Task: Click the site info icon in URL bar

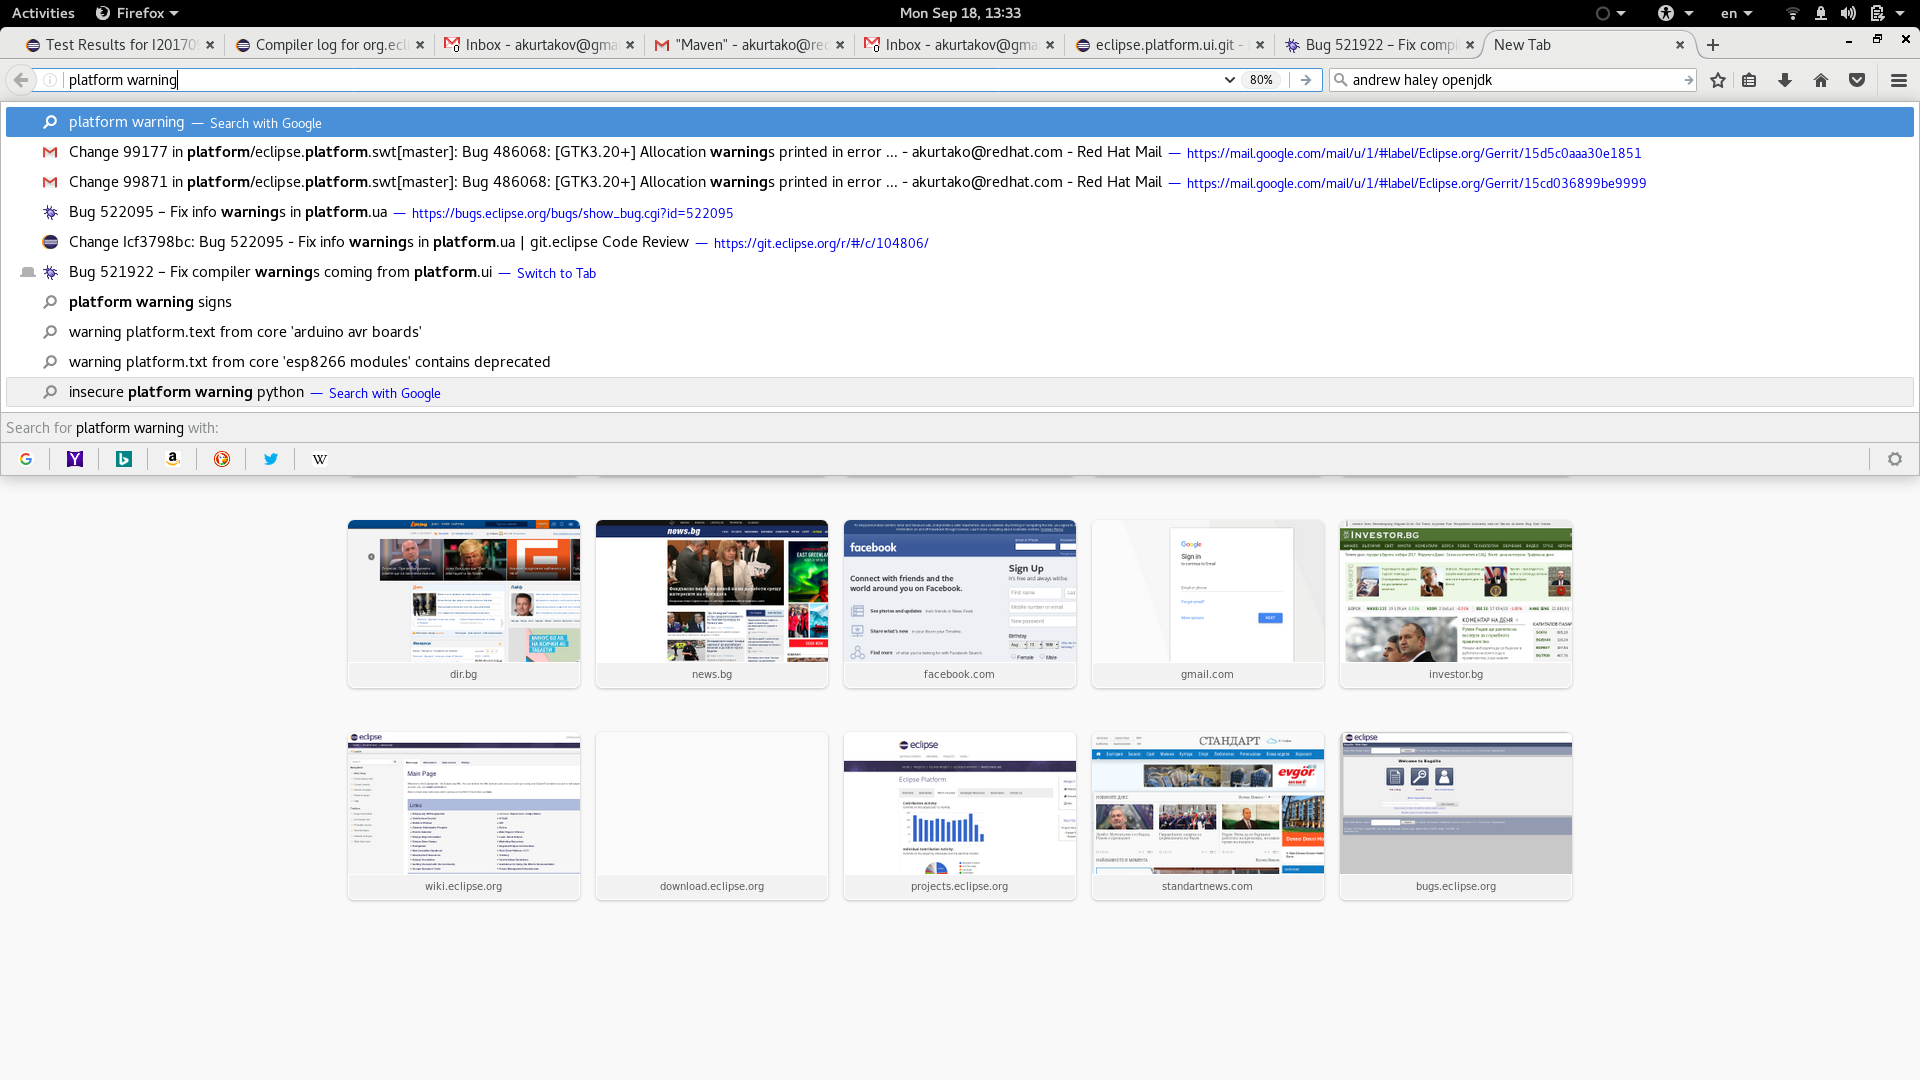Action: click(x=50, y=80)
